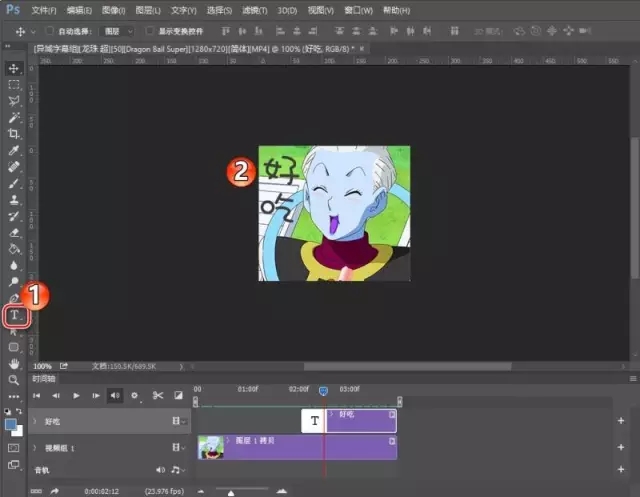Open the 图层 auto-select dropdown
640x497 pixels.
click(118, 31)
